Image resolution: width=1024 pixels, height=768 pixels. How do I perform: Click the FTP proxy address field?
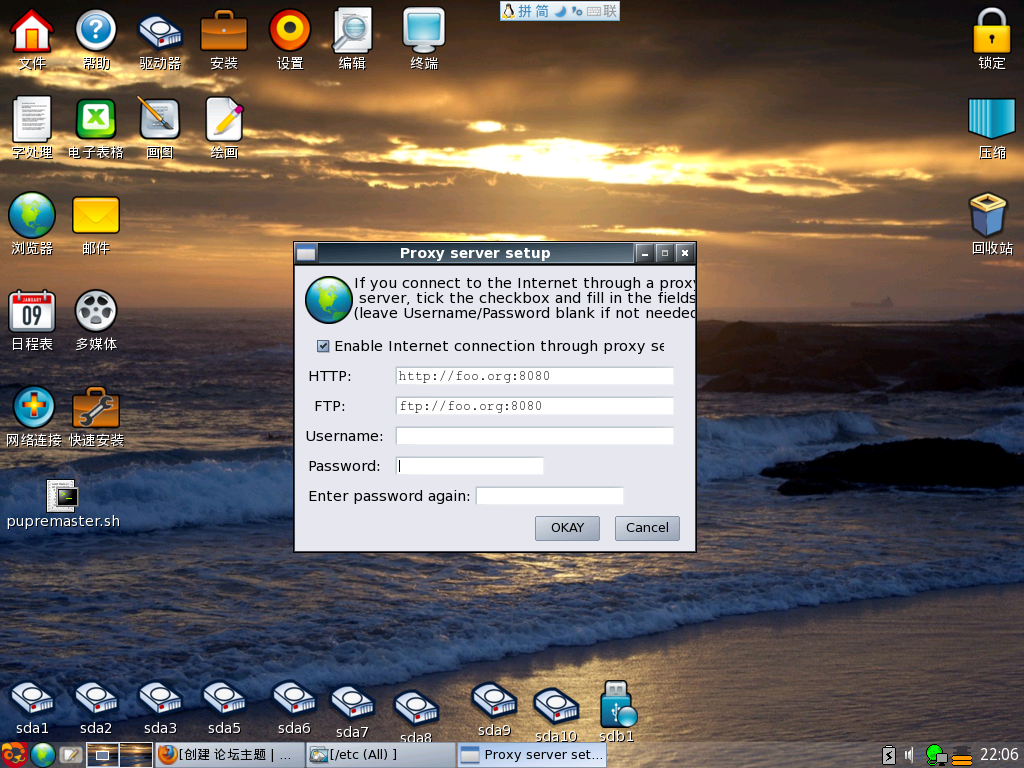534,406
